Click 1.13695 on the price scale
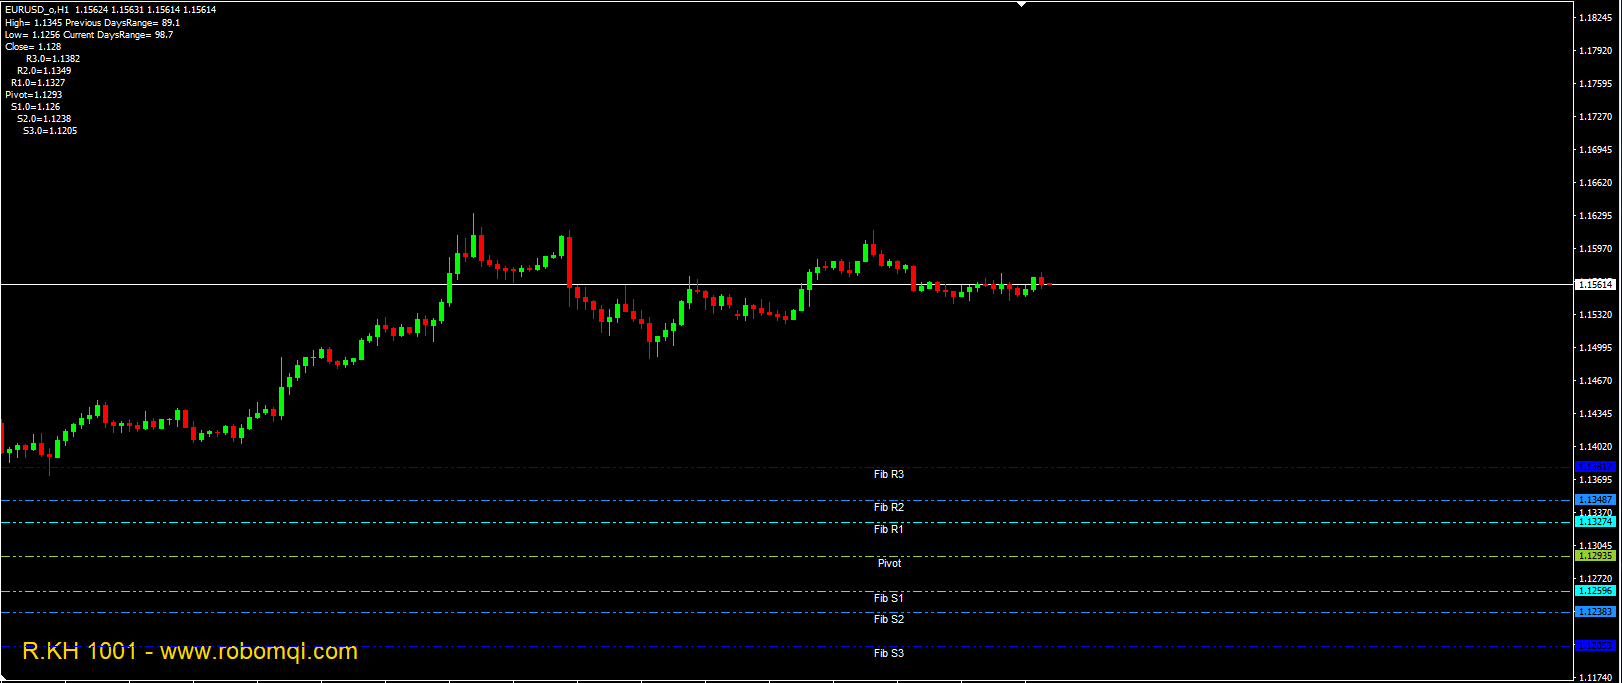 tap(1595, 480)
